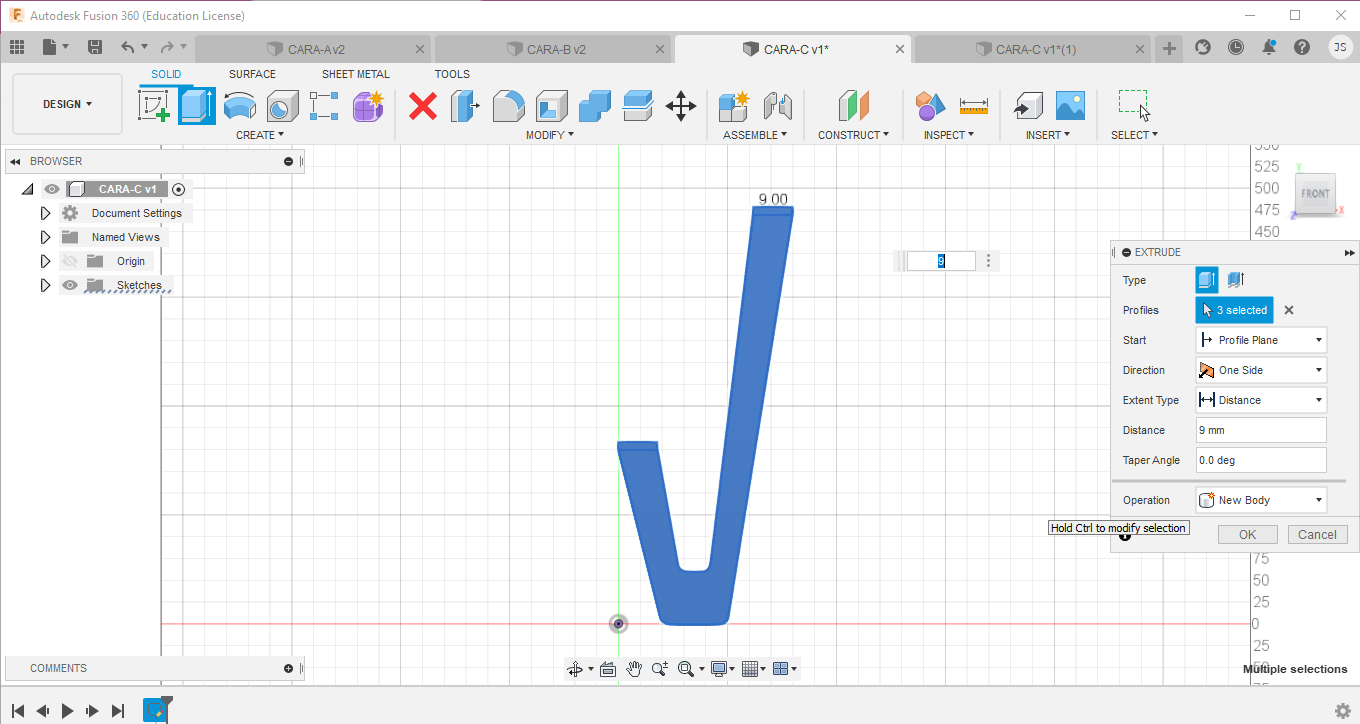
Task: Select the Move/Copy arrows tool
Action: coord(681,105)
